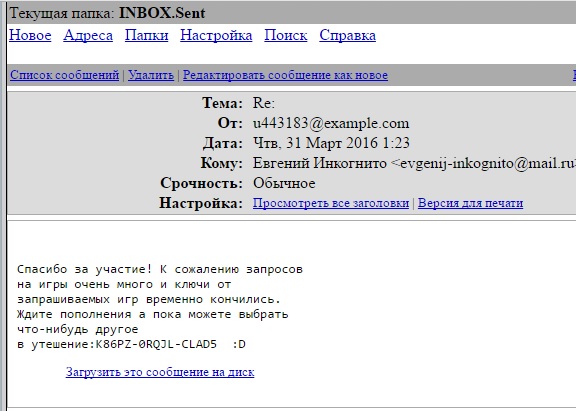Open the Справка help link
This screenshot has height=411, width=576.
[x=348, y=36]
